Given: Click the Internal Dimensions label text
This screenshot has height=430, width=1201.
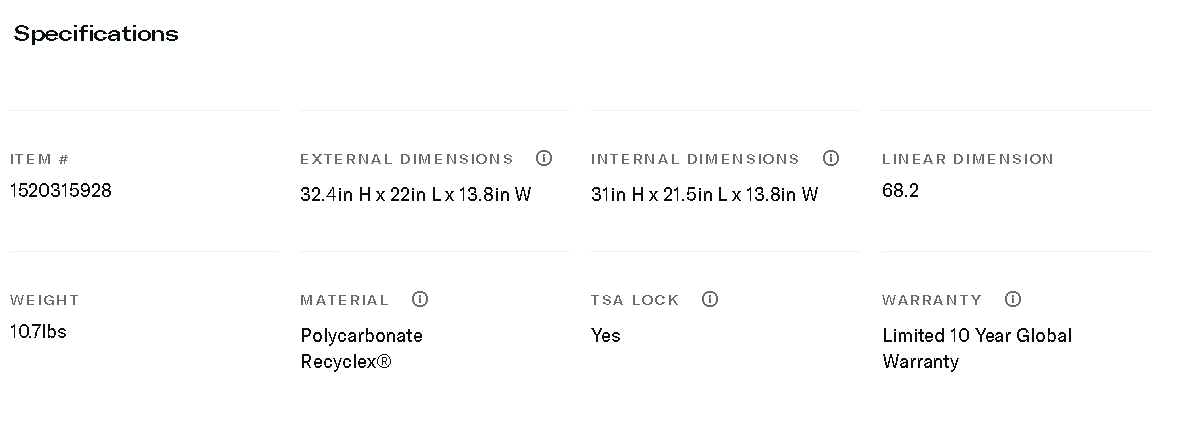Looking at the screenshot, I should pyautogui.click(x=695, y=159).
